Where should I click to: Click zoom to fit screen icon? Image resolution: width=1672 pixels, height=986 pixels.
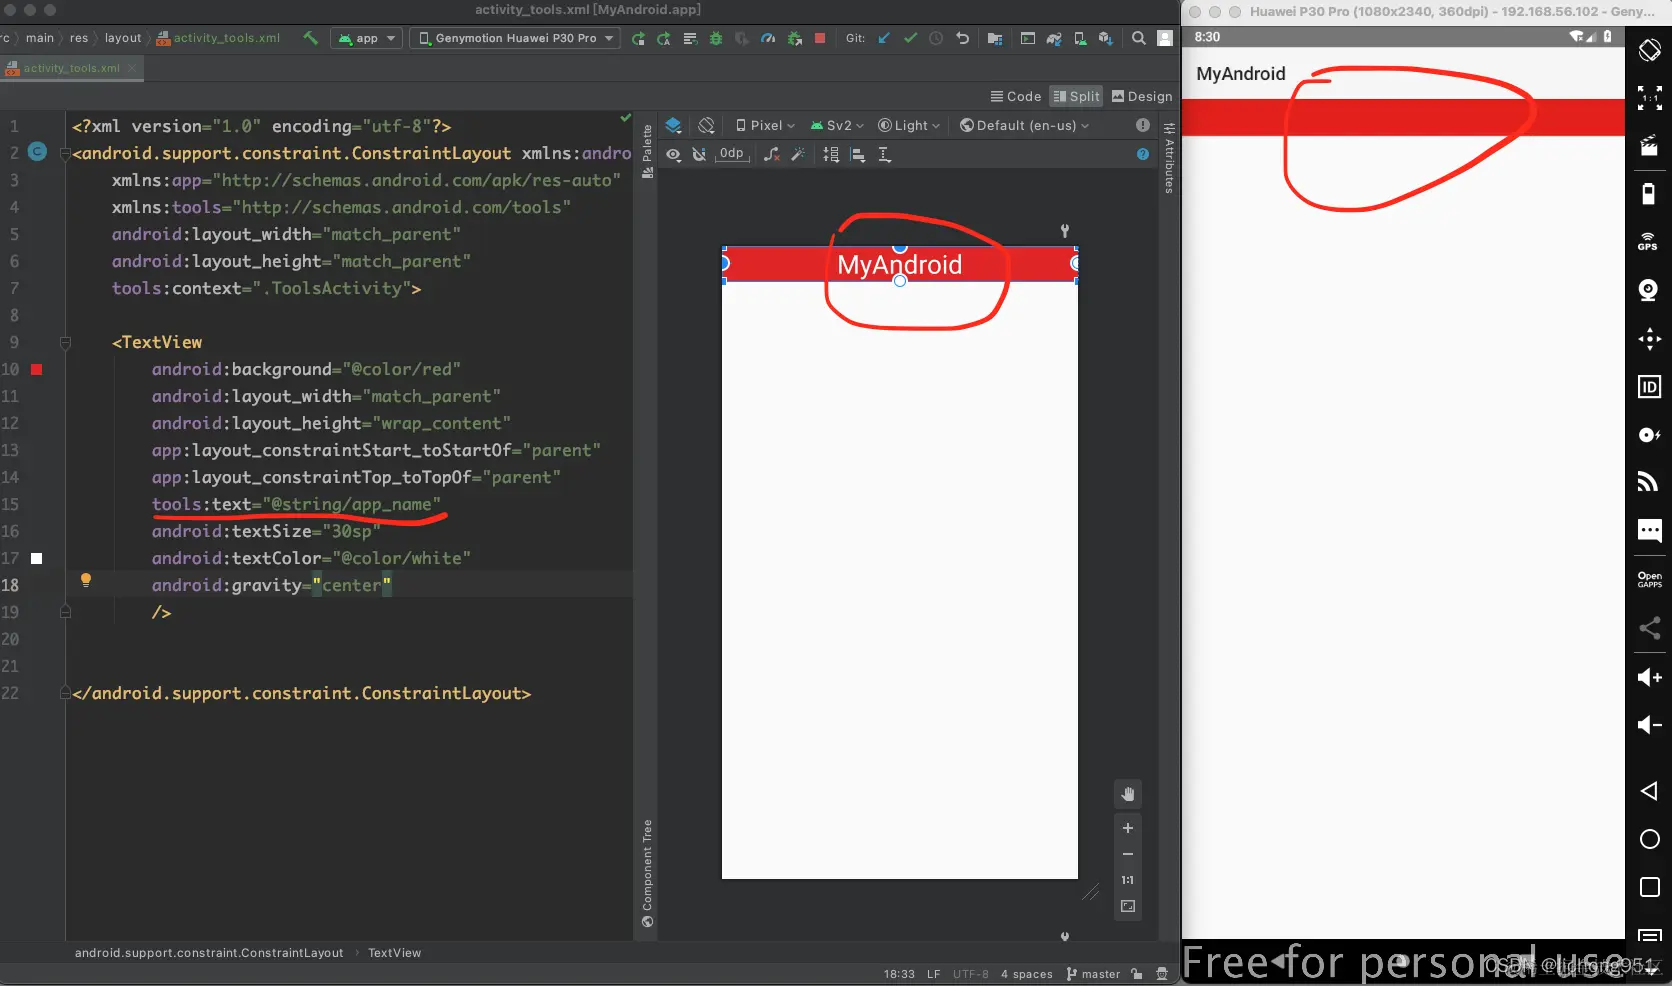(1128, 906)
